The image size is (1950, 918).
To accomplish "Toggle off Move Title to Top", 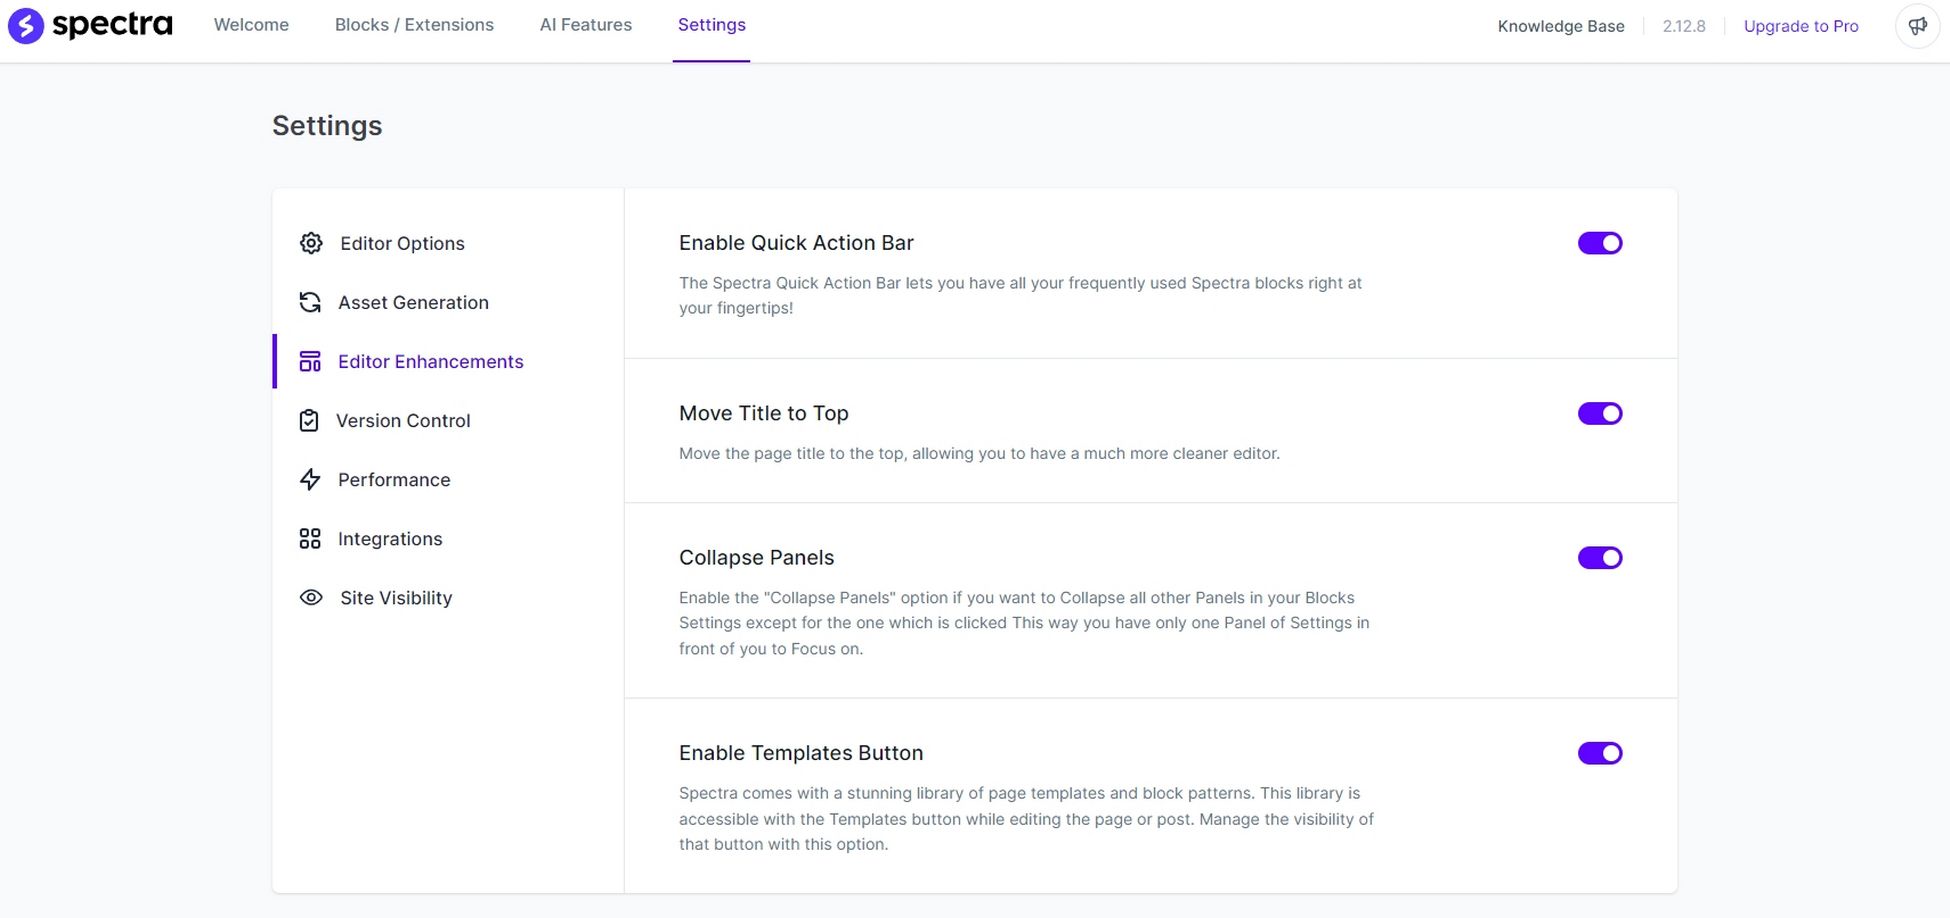I will [x=1600, y=413].
